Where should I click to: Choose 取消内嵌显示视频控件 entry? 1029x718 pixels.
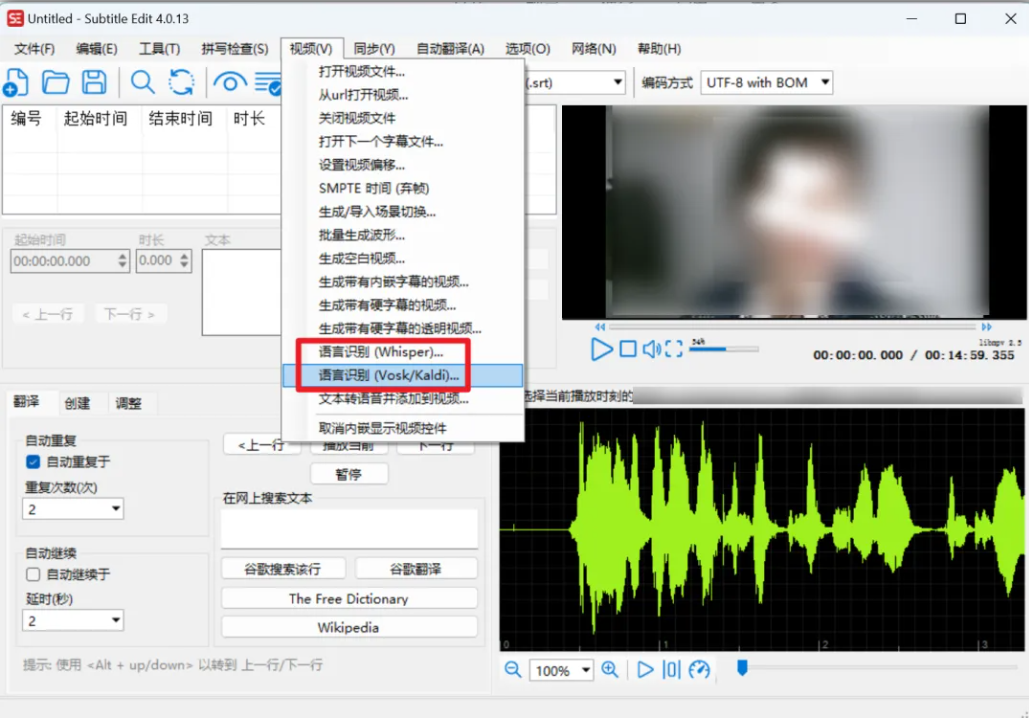(403, 429)
